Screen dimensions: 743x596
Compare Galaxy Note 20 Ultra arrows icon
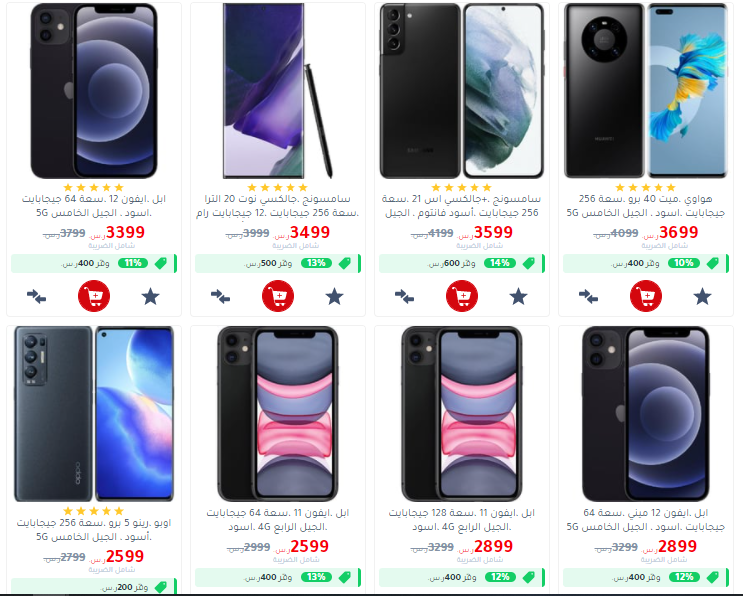pos(220,297)
